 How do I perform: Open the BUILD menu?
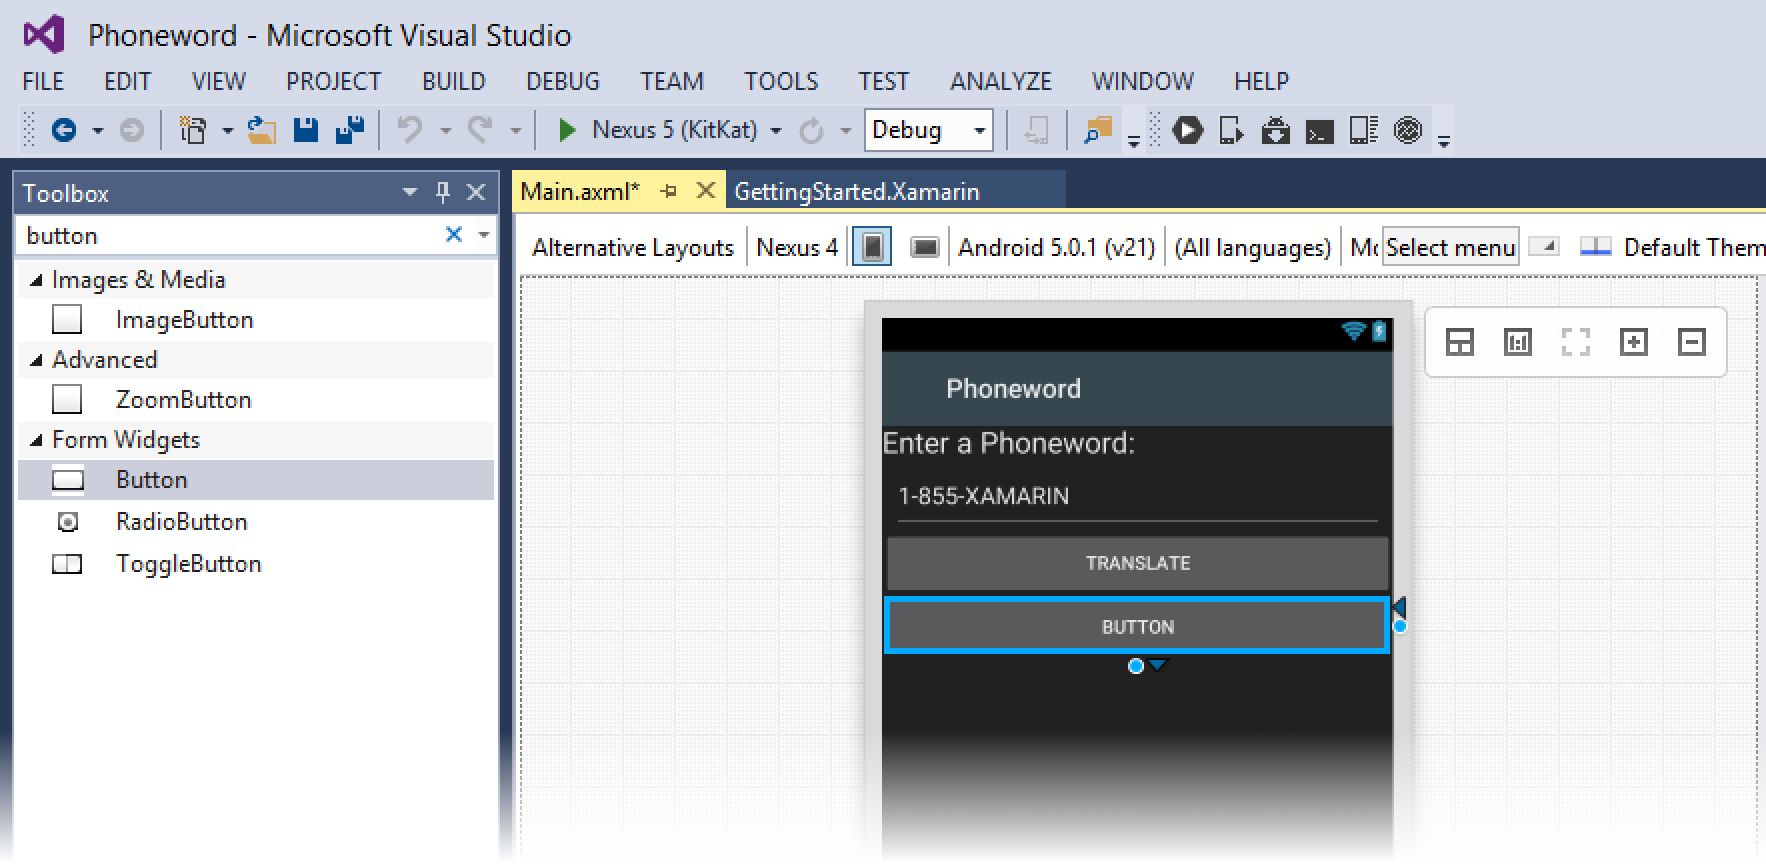point(453,81)
